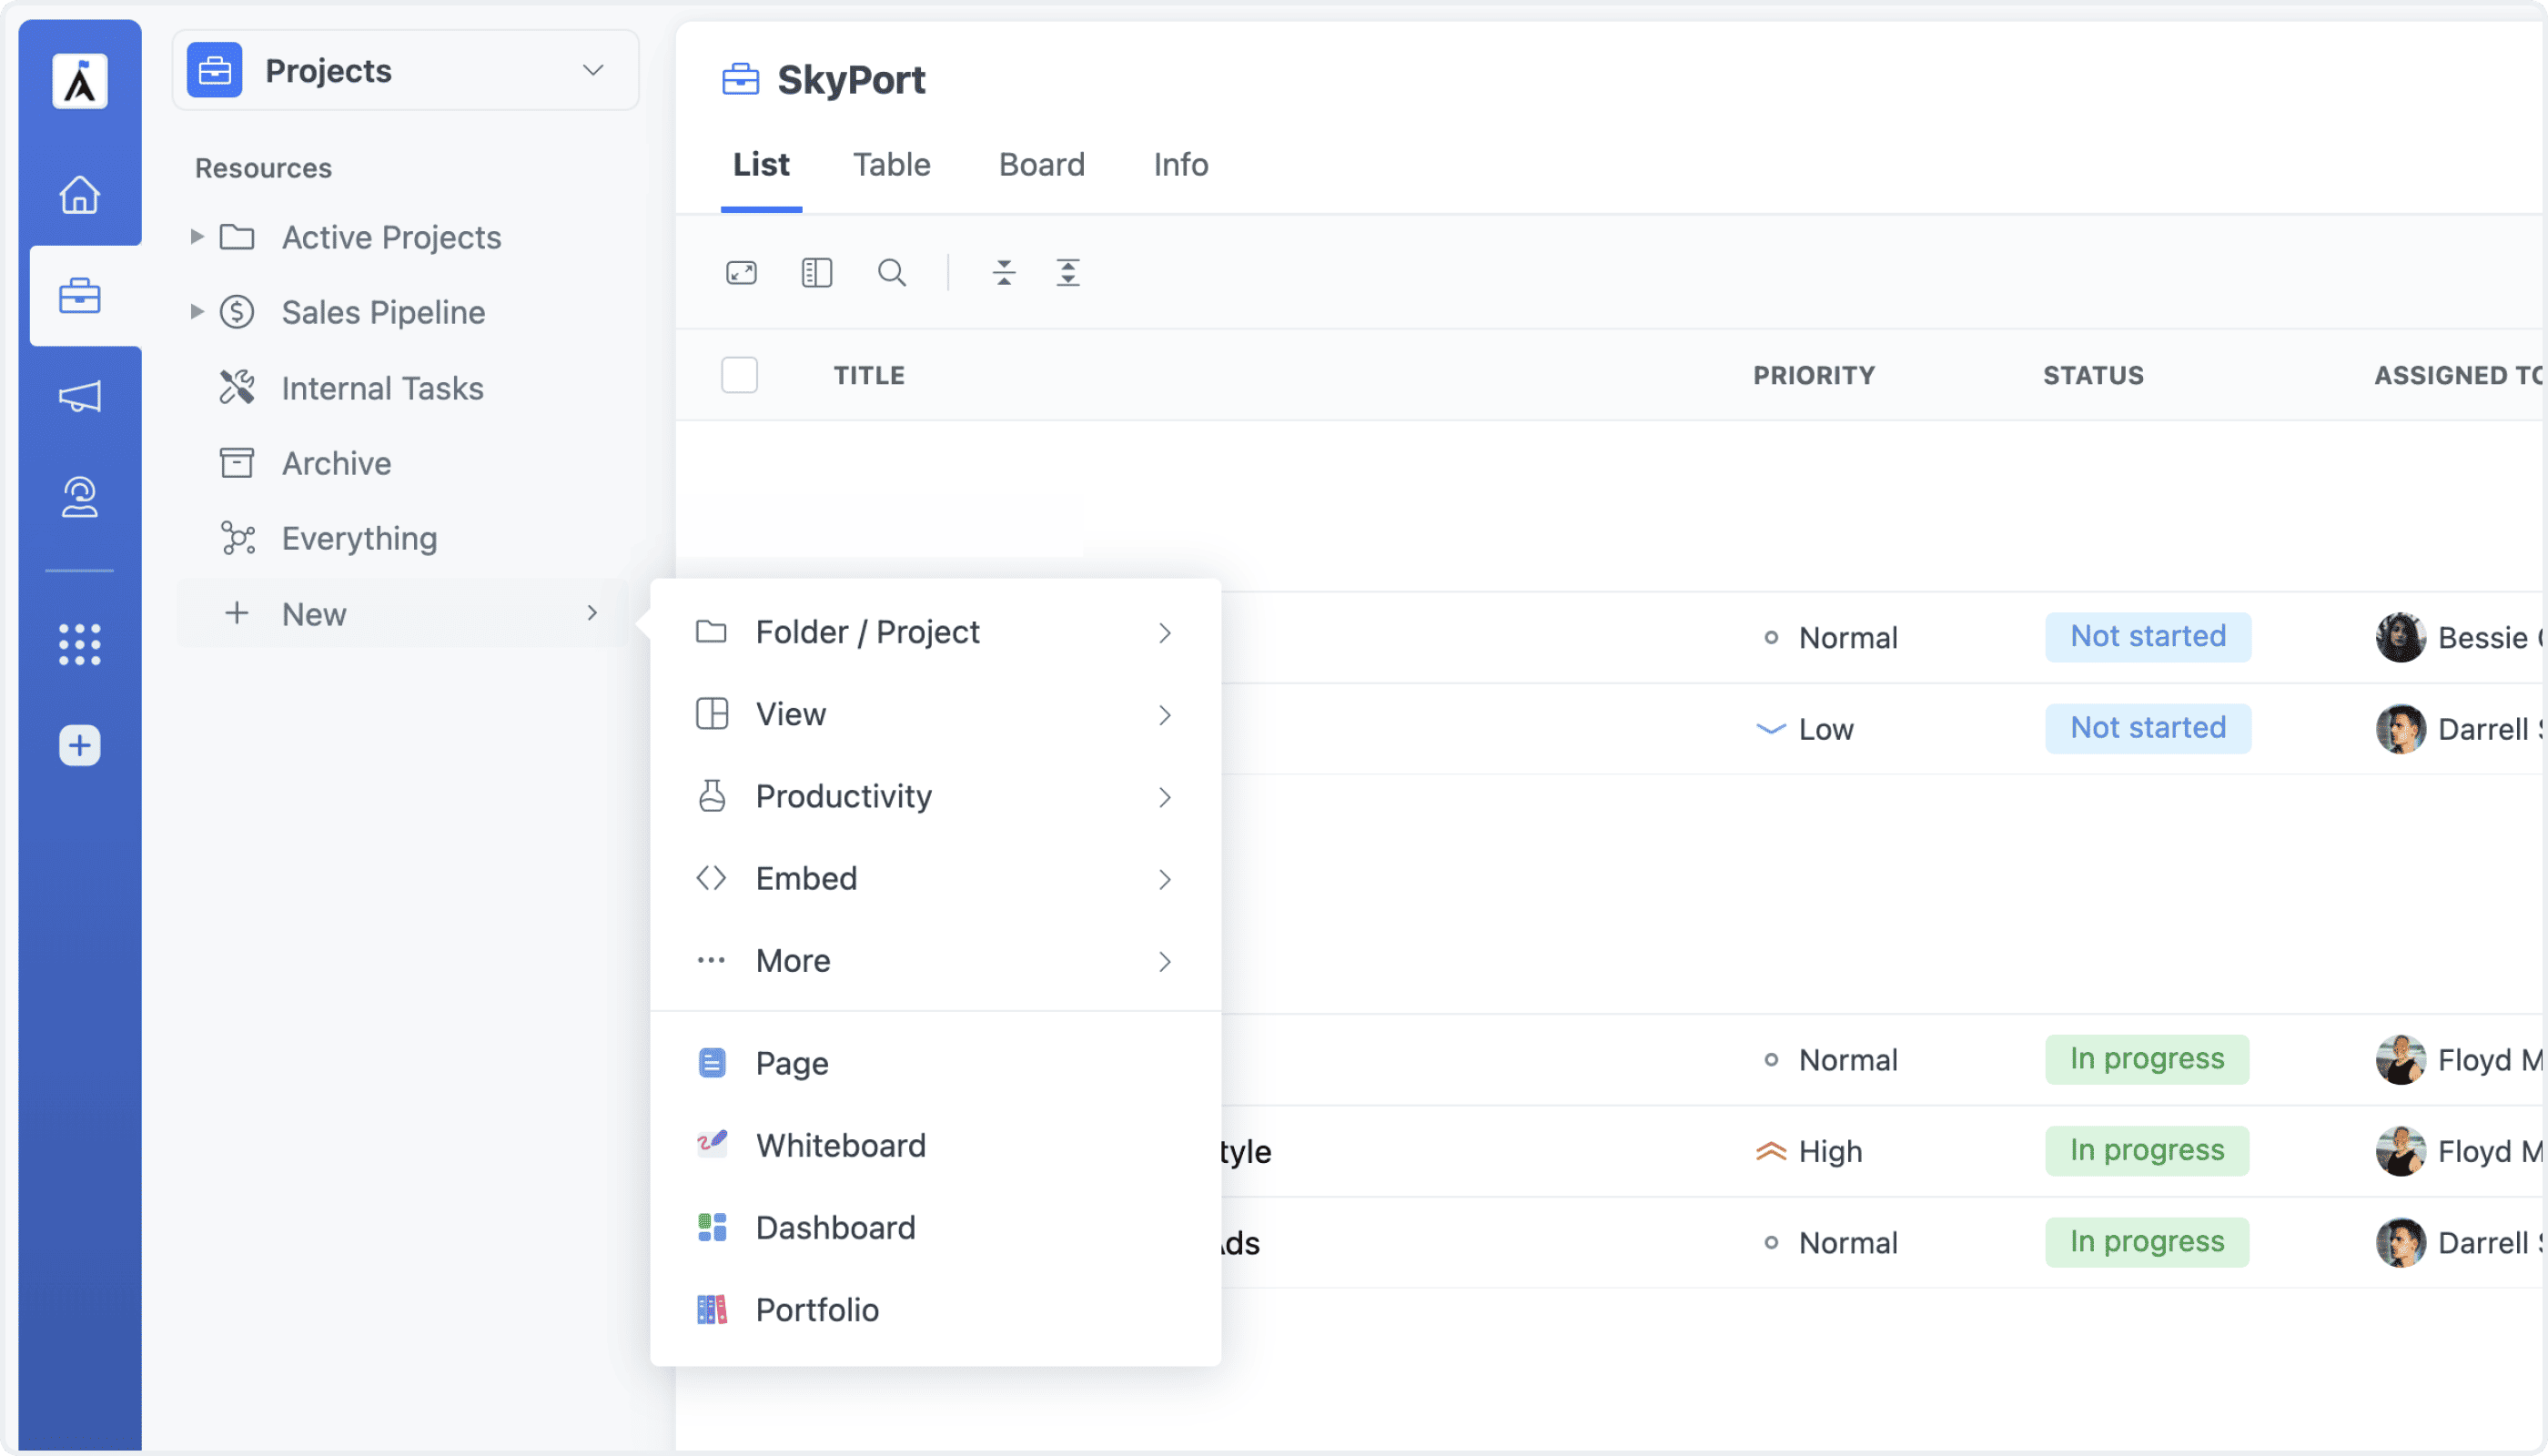
Task: Select Whiteboard from the New menu
Action: (840, 1145)
